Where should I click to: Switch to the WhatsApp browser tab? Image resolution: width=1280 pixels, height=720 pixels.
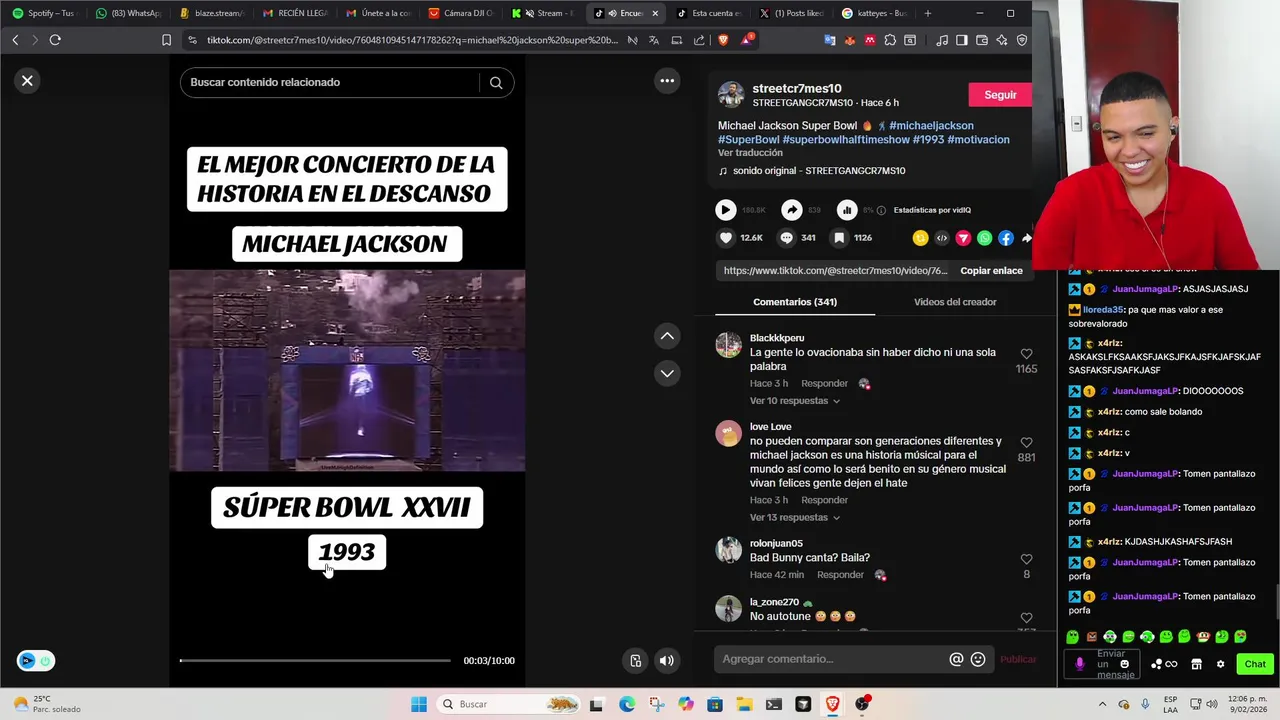(128, 13)
